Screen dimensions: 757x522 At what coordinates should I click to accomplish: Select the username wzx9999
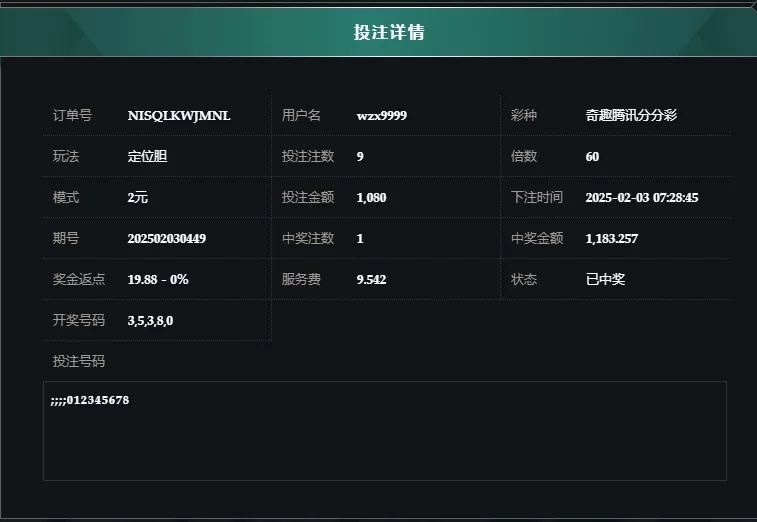click(381, 116)
